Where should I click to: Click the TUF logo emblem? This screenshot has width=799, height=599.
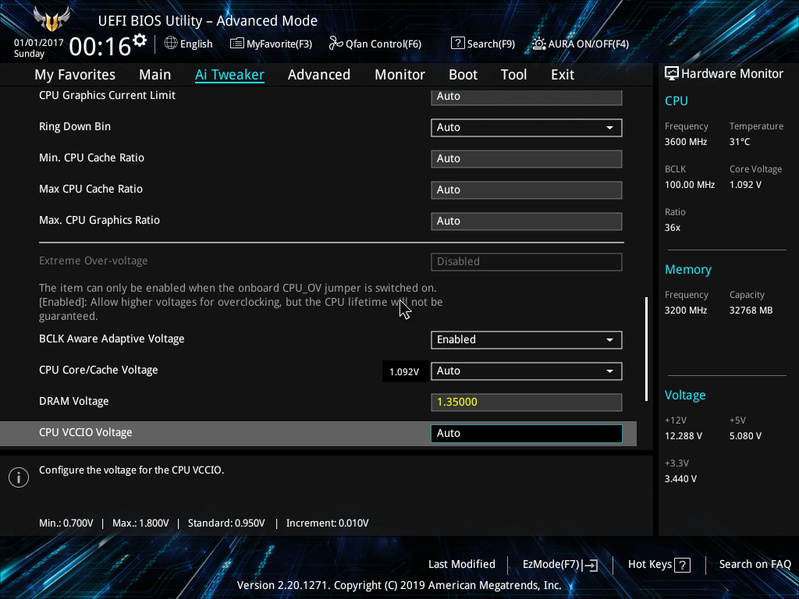[x=51, y=19]
